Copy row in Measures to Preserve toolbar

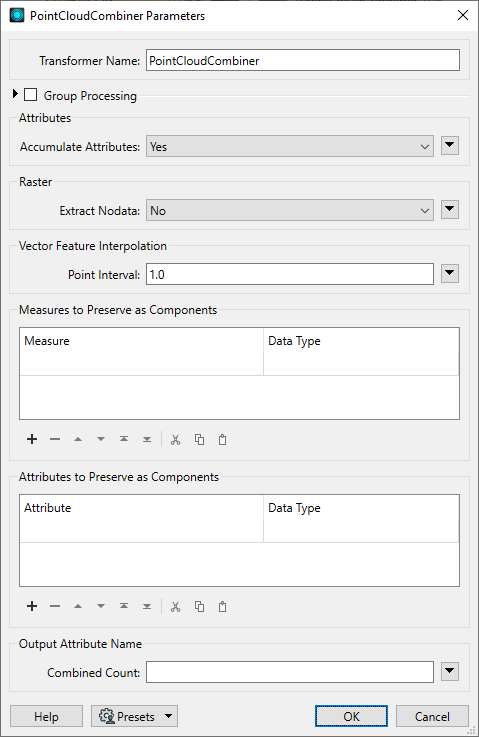(x=199, y=439)
